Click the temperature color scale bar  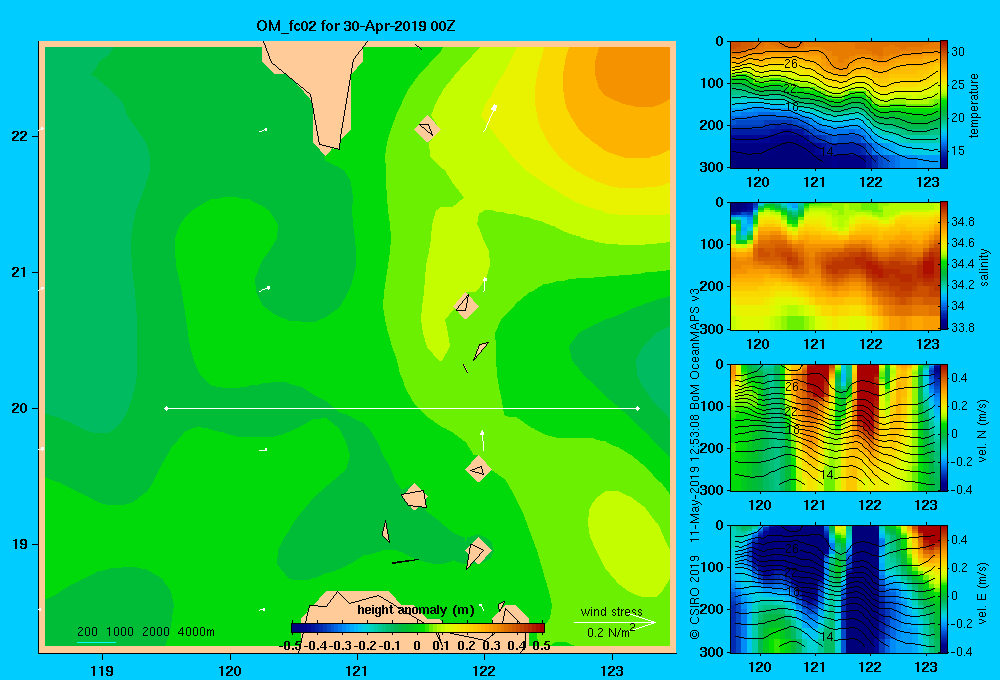[x=944, y=105]
